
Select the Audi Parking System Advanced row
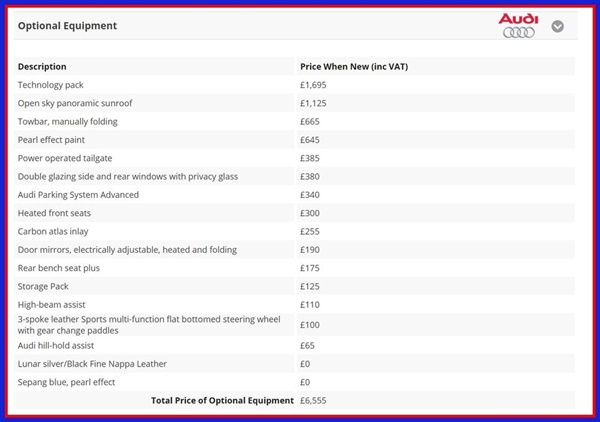point(78,195)
